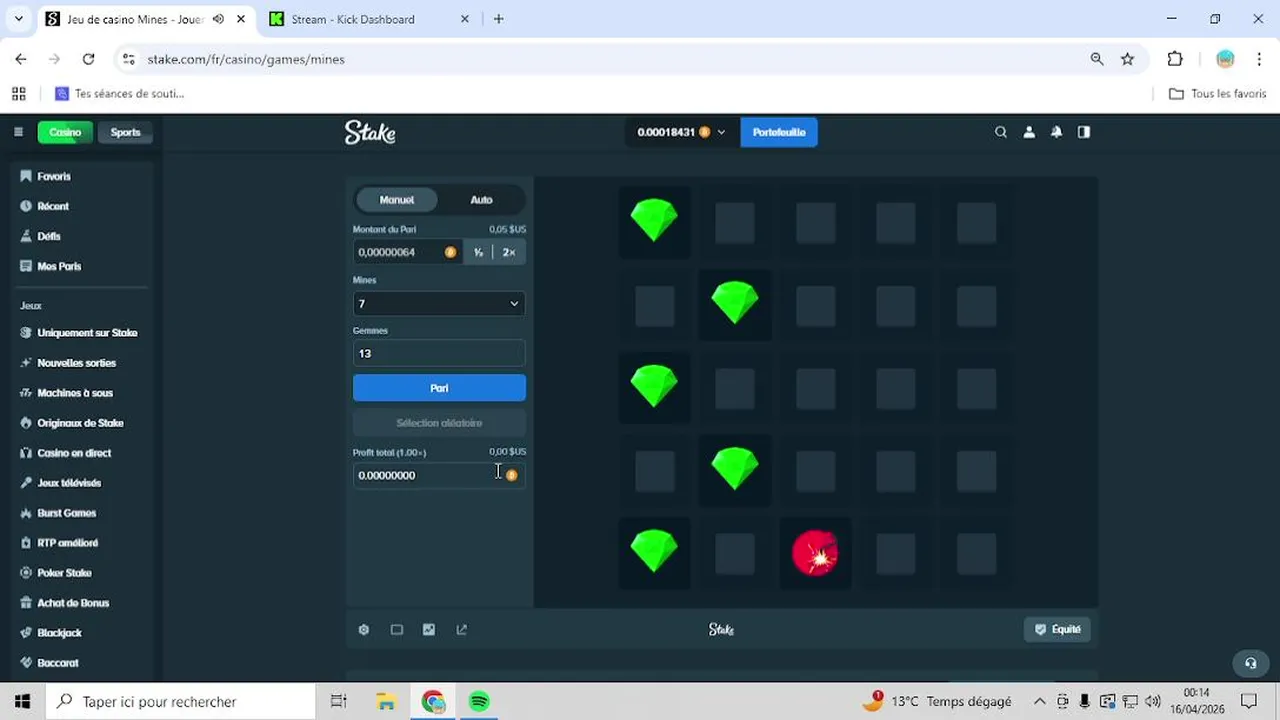1280x720 pixels.
Task: Toggle the side panel icon in header
Action: [x=1084, y=132]
